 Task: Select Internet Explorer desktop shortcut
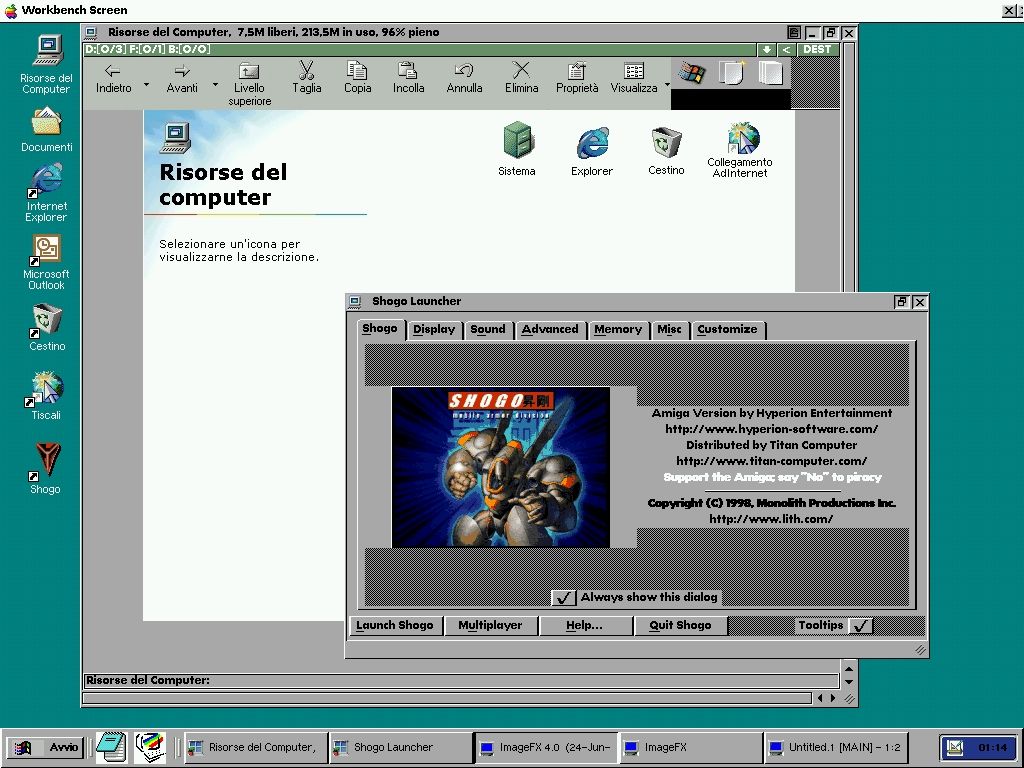[44, 180]
